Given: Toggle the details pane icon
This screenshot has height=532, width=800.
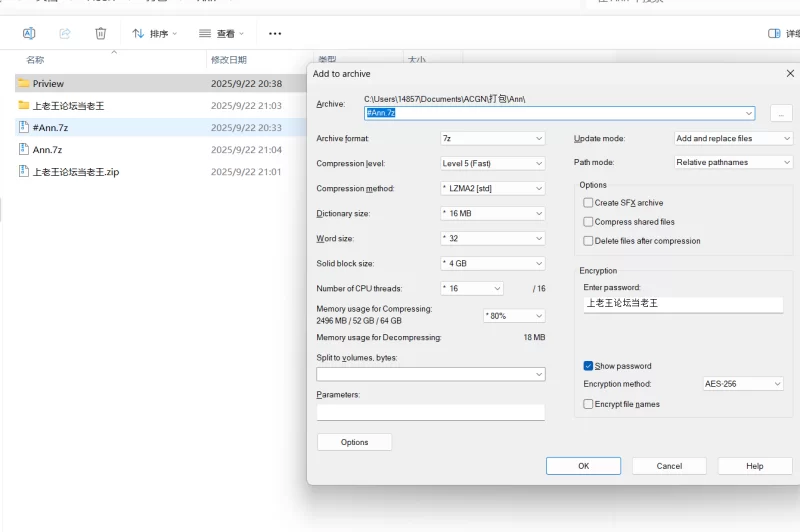Looking at the screenshot, I should pos(774,33).
